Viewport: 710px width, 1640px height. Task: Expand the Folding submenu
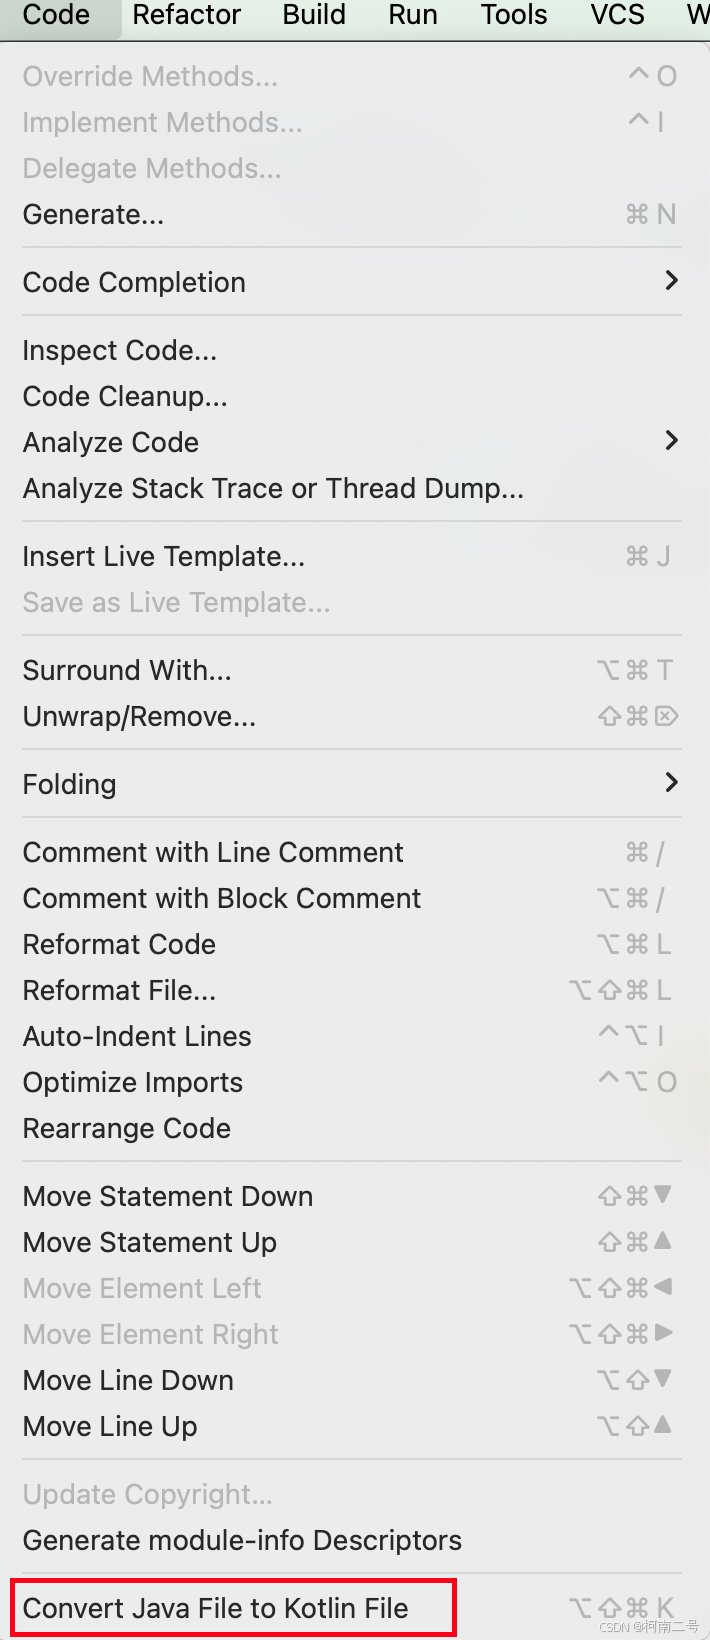[69, 784]
